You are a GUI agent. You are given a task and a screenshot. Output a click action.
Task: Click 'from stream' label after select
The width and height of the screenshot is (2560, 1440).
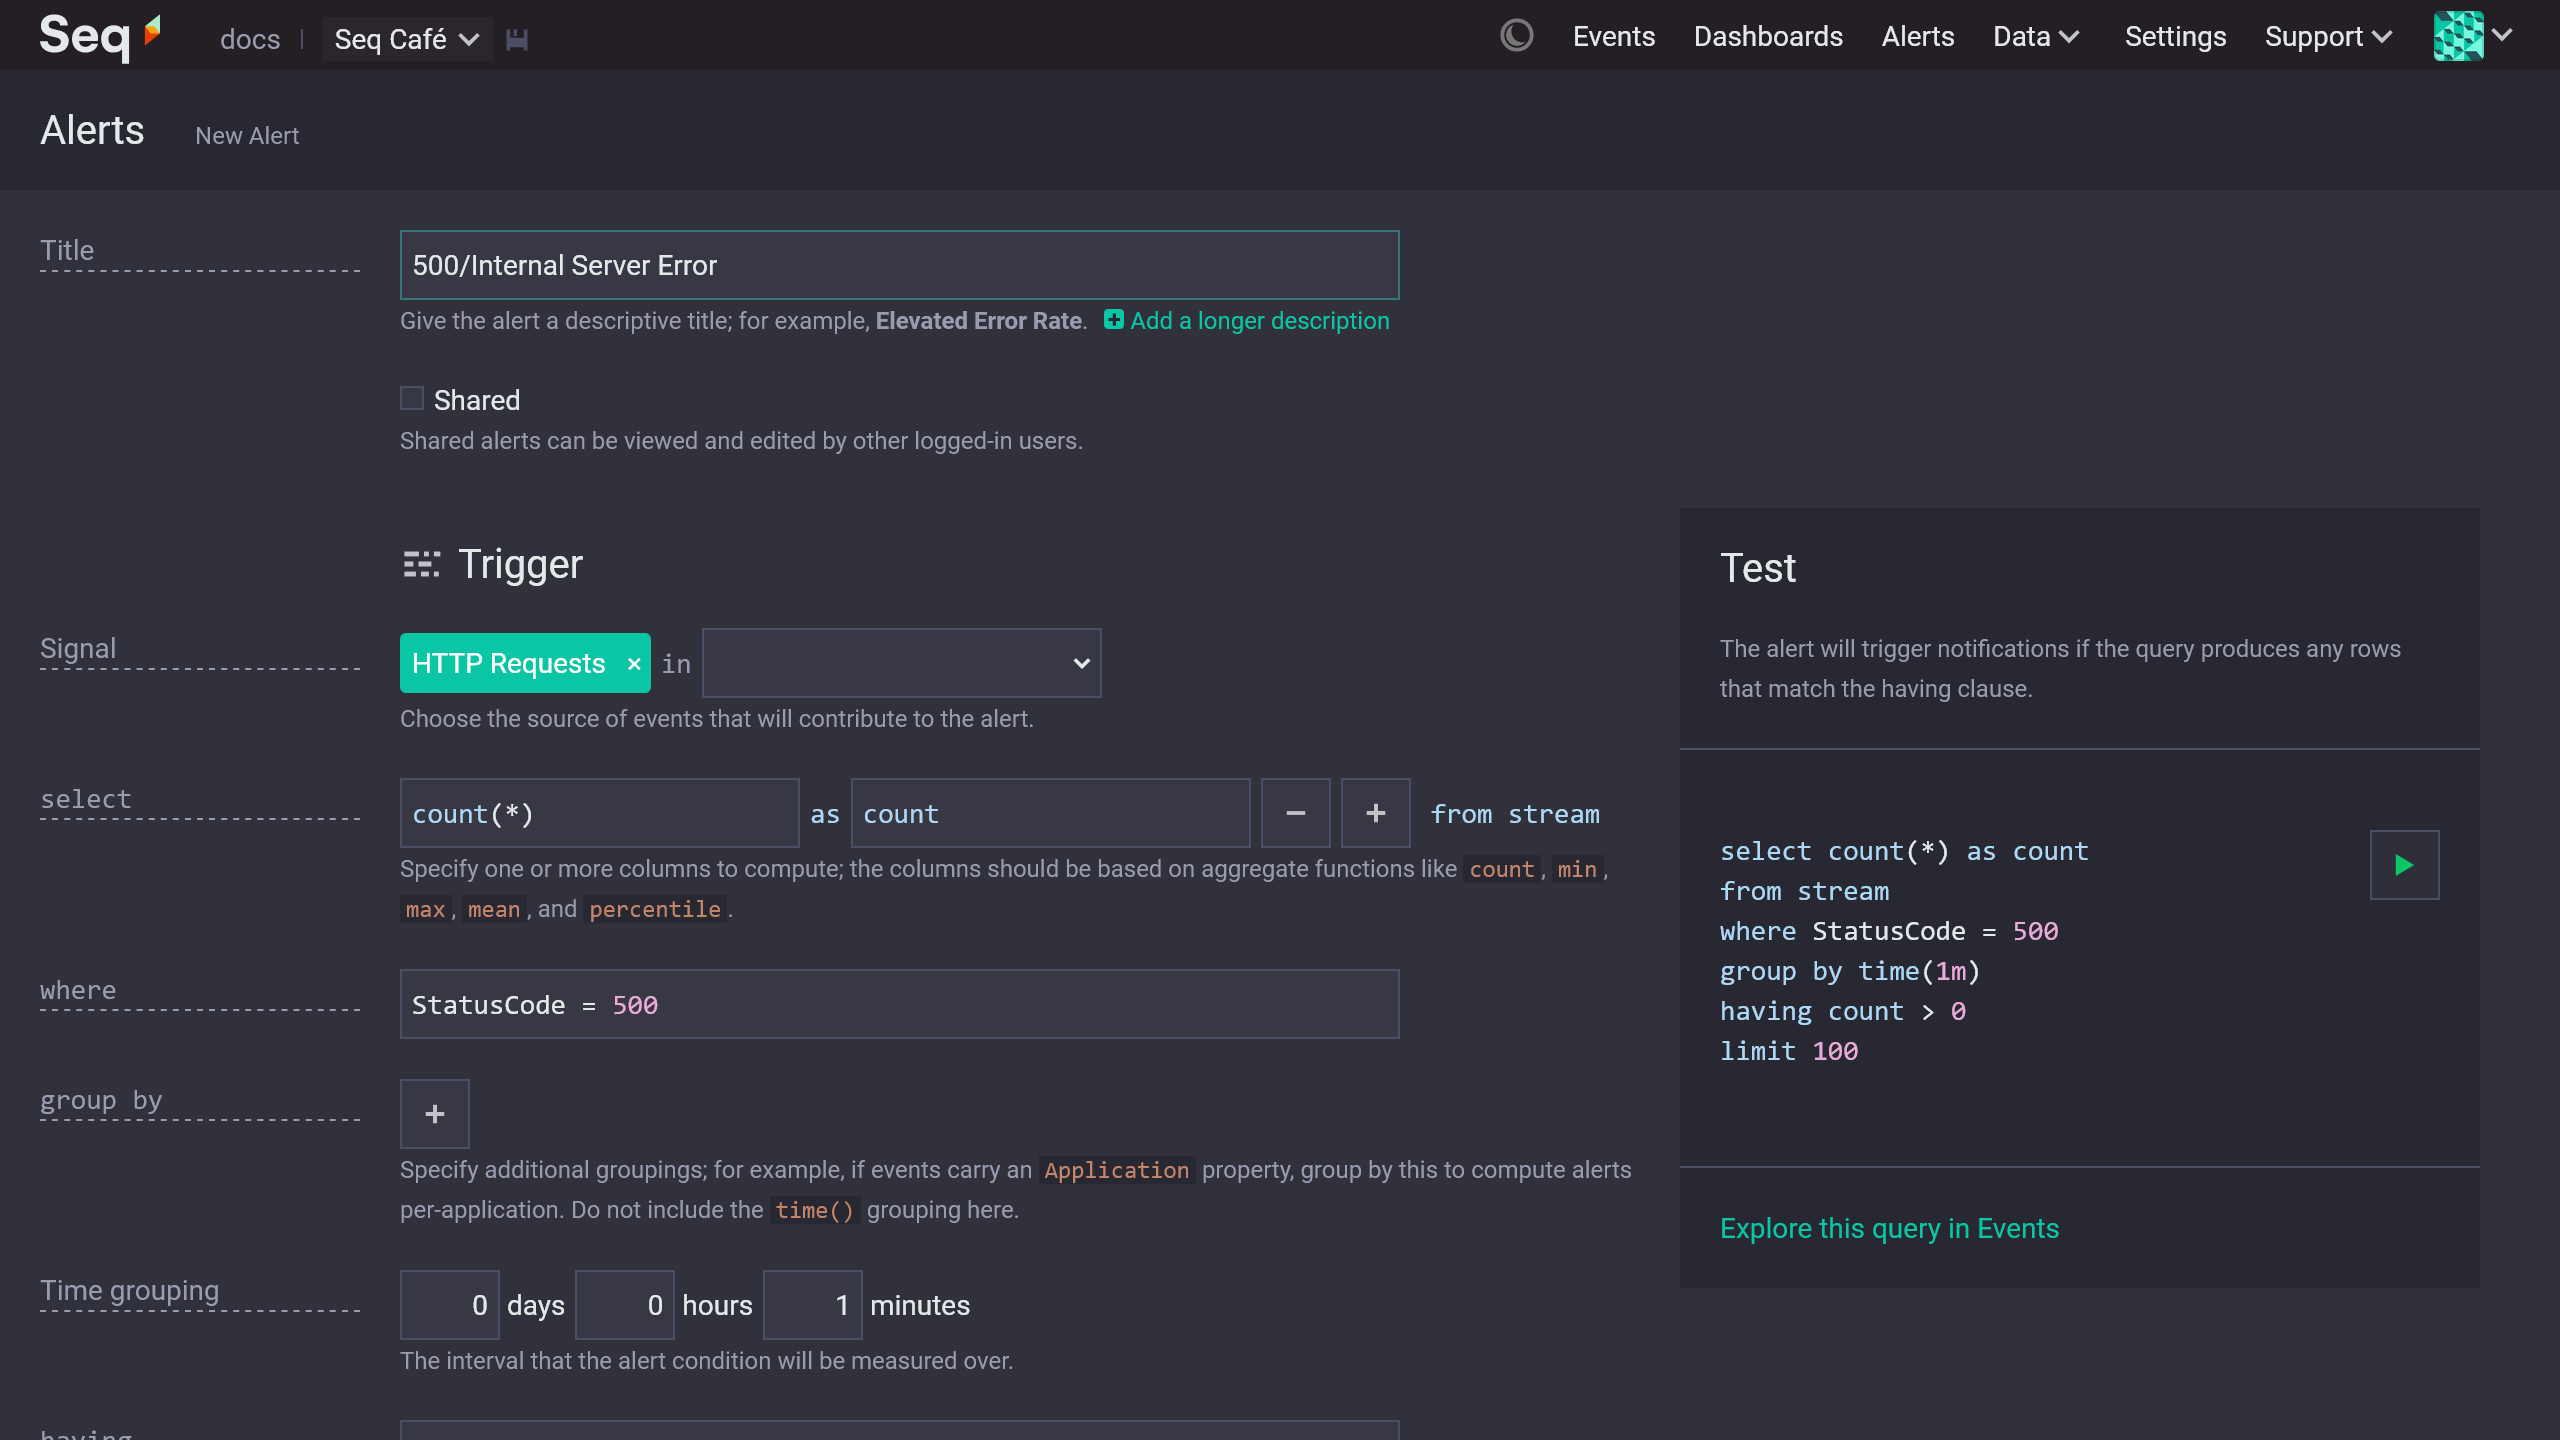pyautogui.click(x=1514, y=814)
